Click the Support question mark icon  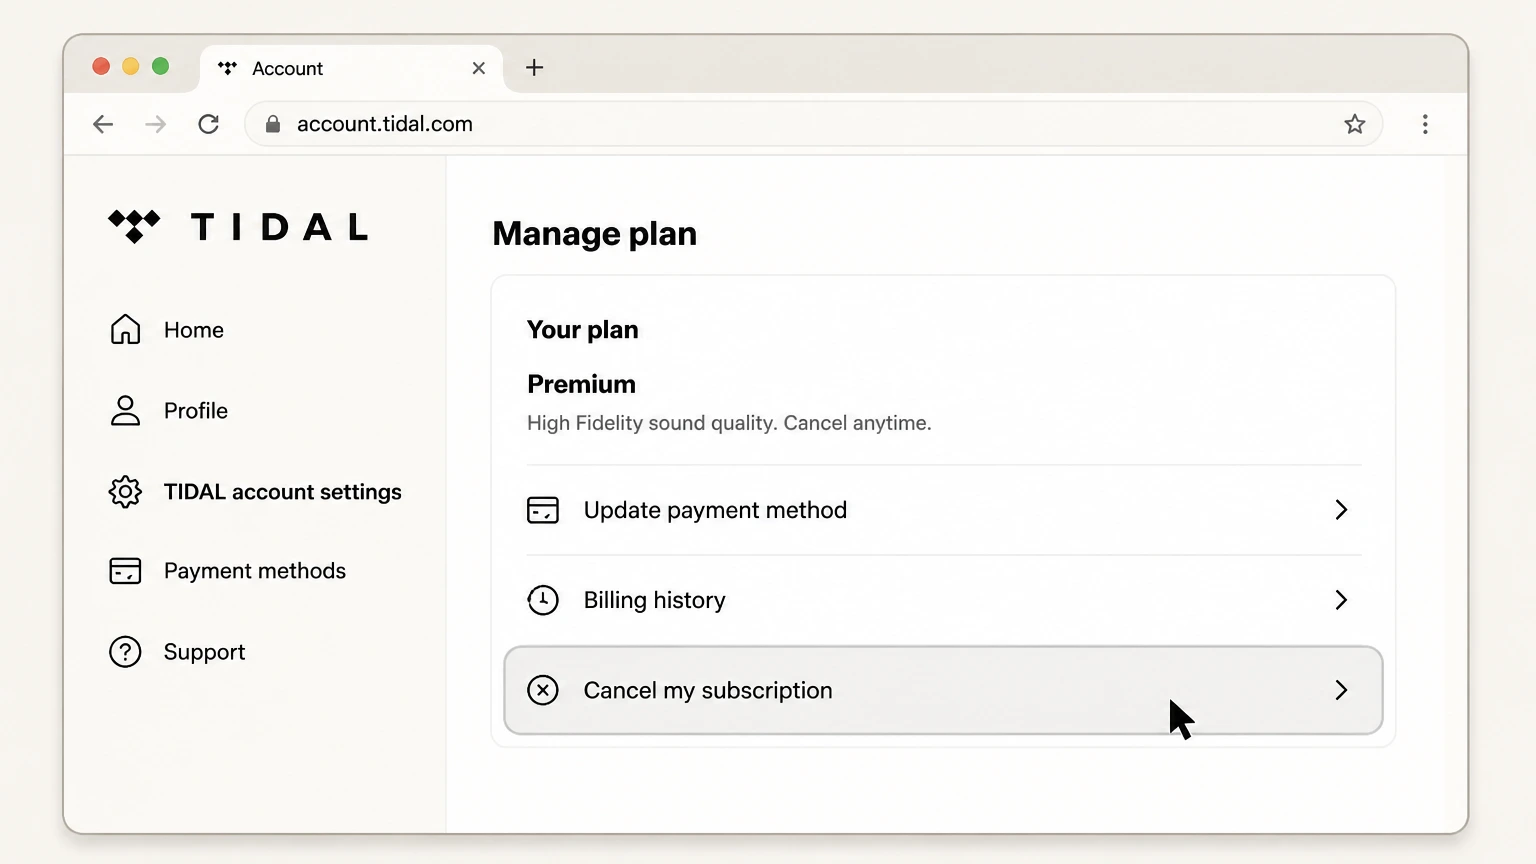click(x=125, y=652)
